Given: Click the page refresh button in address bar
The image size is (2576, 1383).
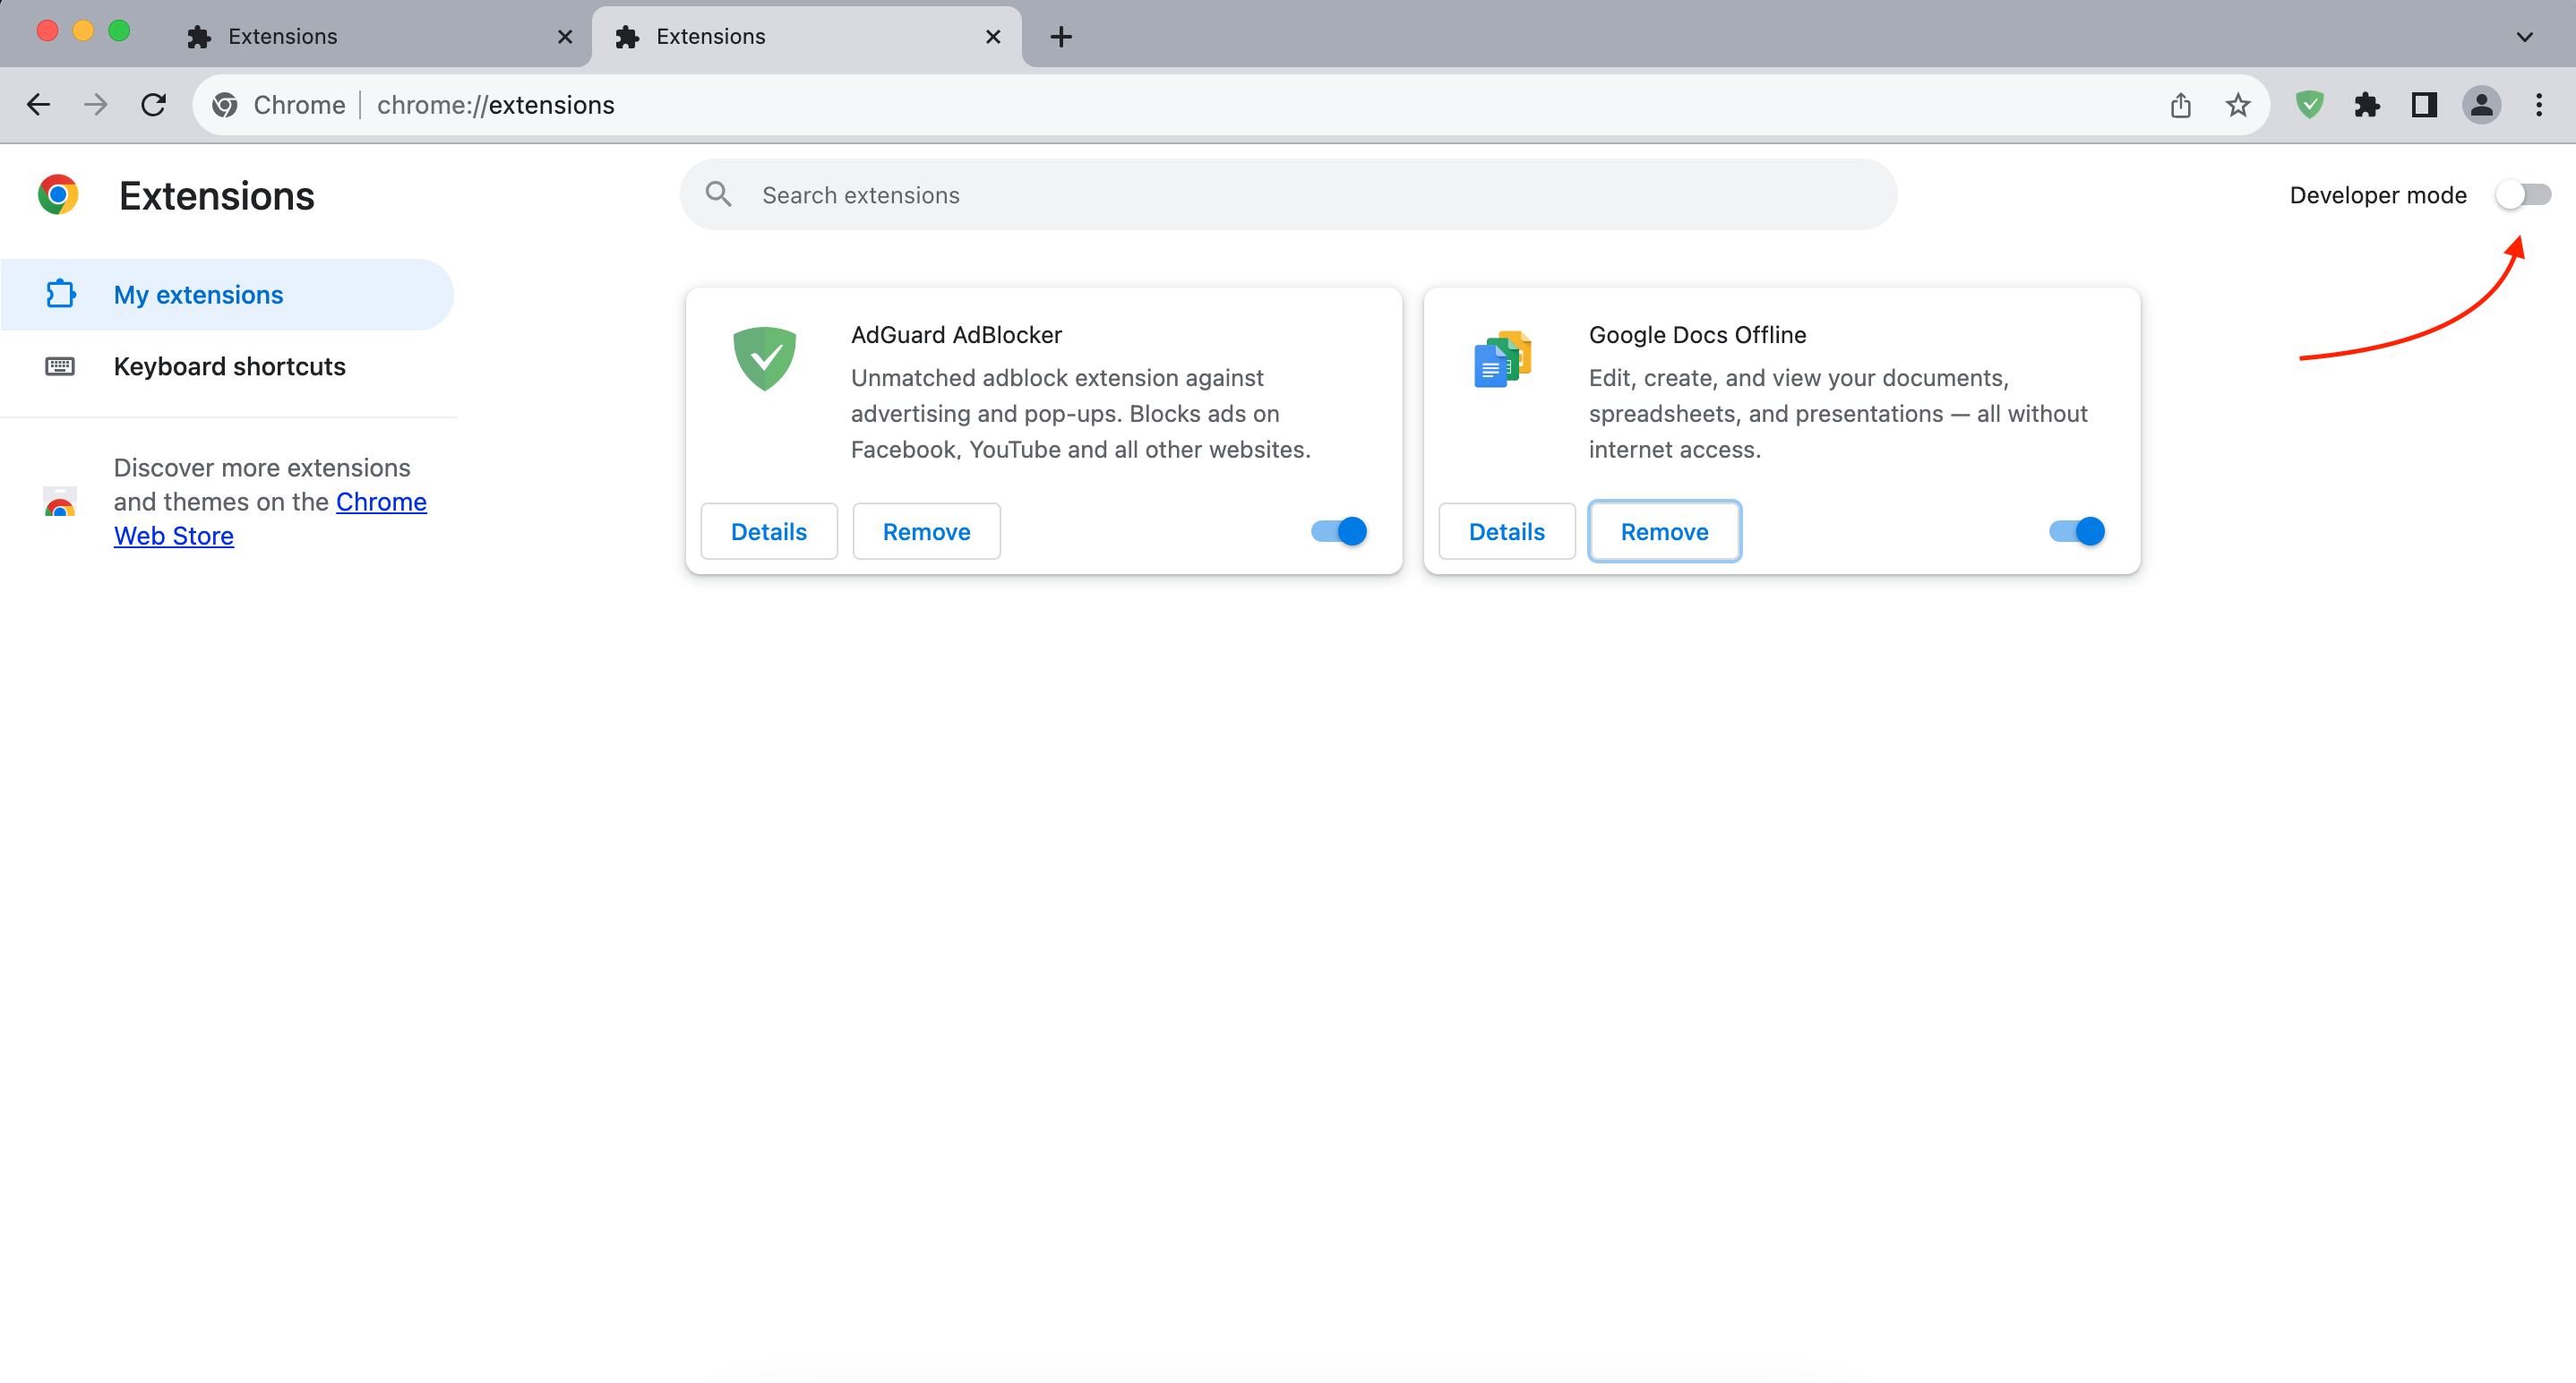Looking at the screenshot, I should [153, 104].
